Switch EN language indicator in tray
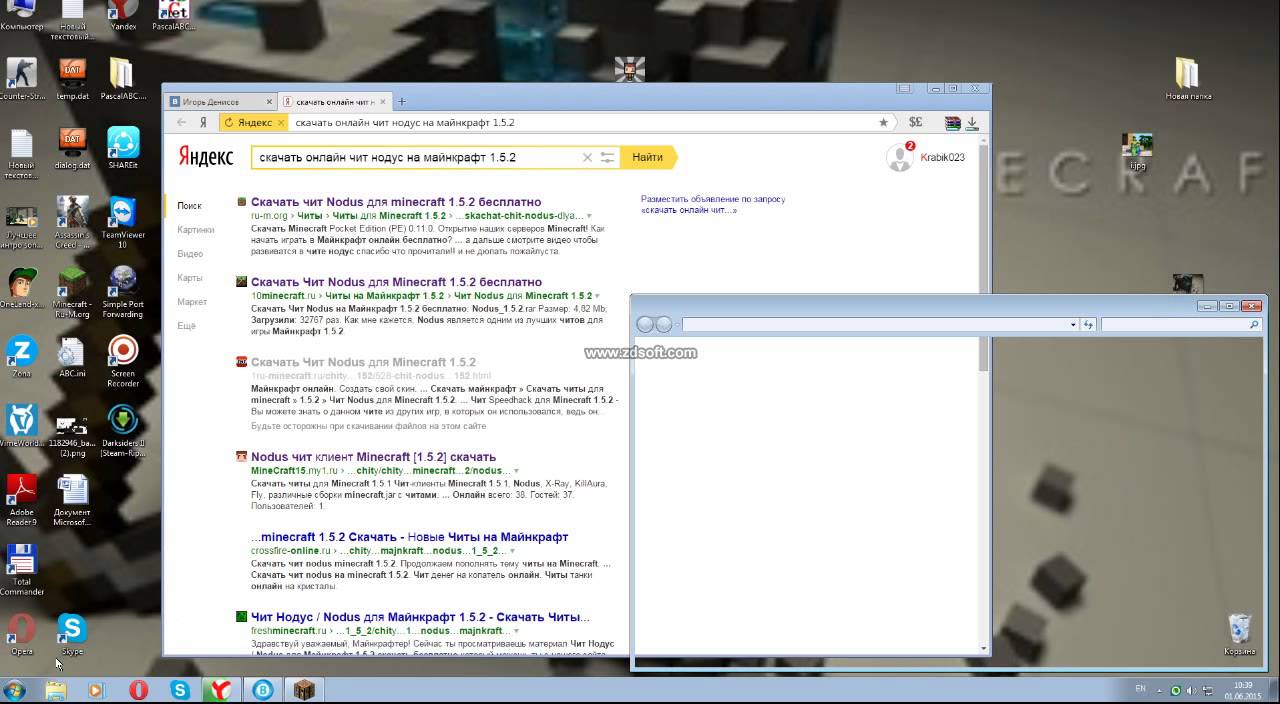1280x704 pixels. (x=1141, y=689)
